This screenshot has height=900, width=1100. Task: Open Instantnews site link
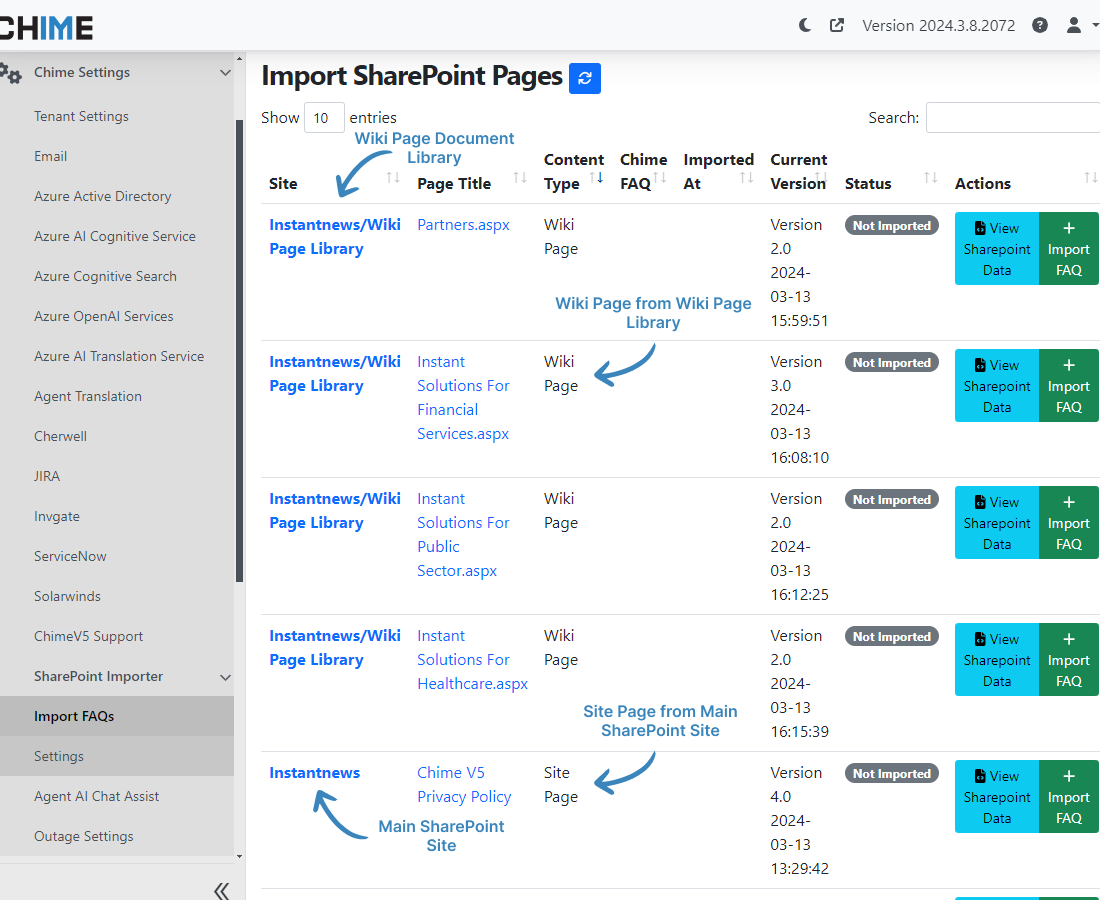314,772
